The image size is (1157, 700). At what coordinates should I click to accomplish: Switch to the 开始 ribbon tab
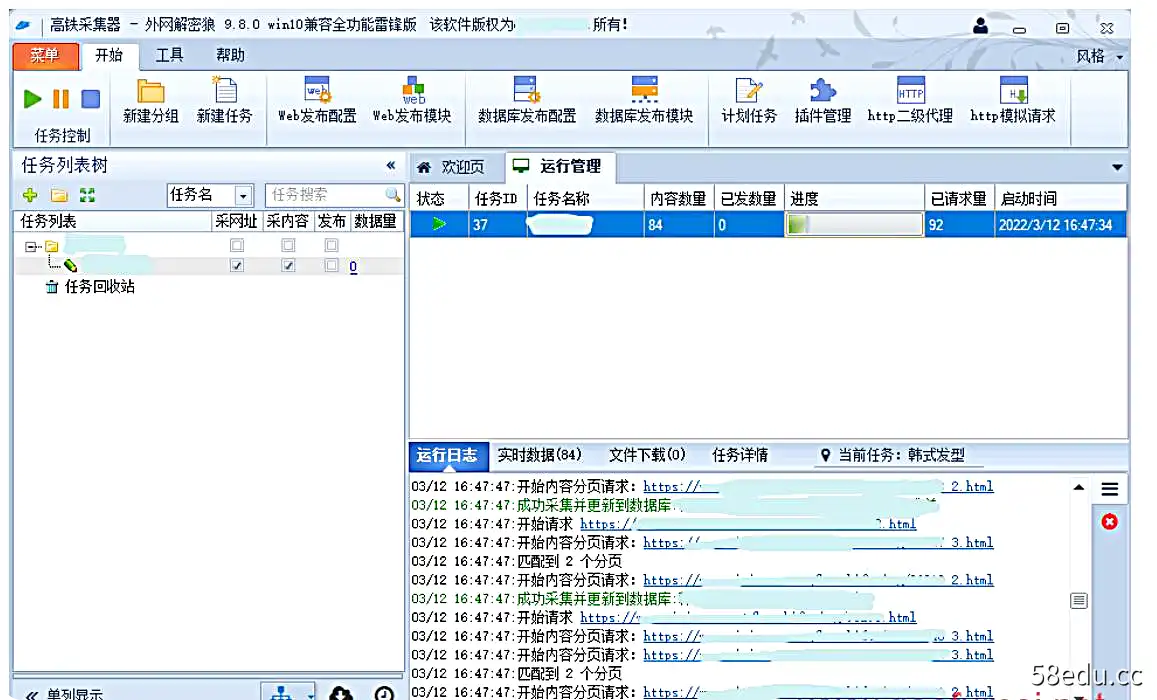pos(108,55)
